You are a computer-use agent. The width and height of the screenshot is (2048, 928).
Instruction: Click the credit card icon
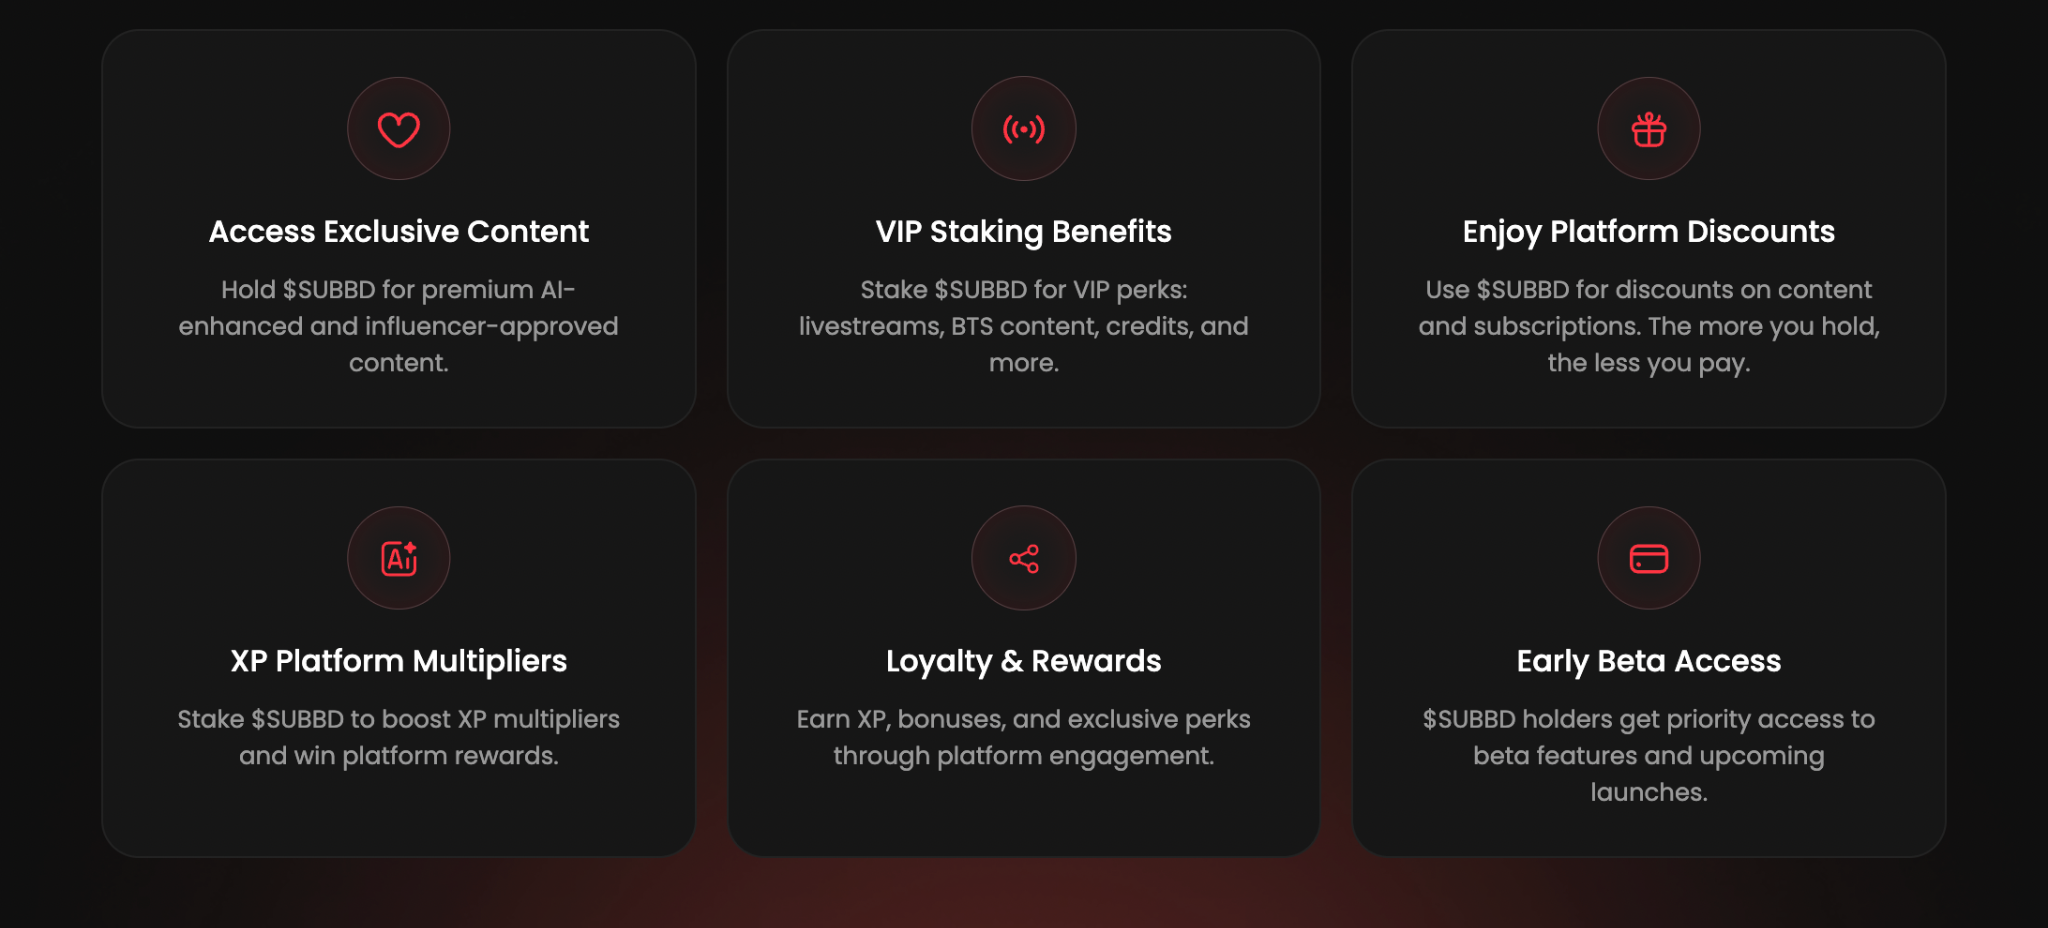(x=1648, y=558)
